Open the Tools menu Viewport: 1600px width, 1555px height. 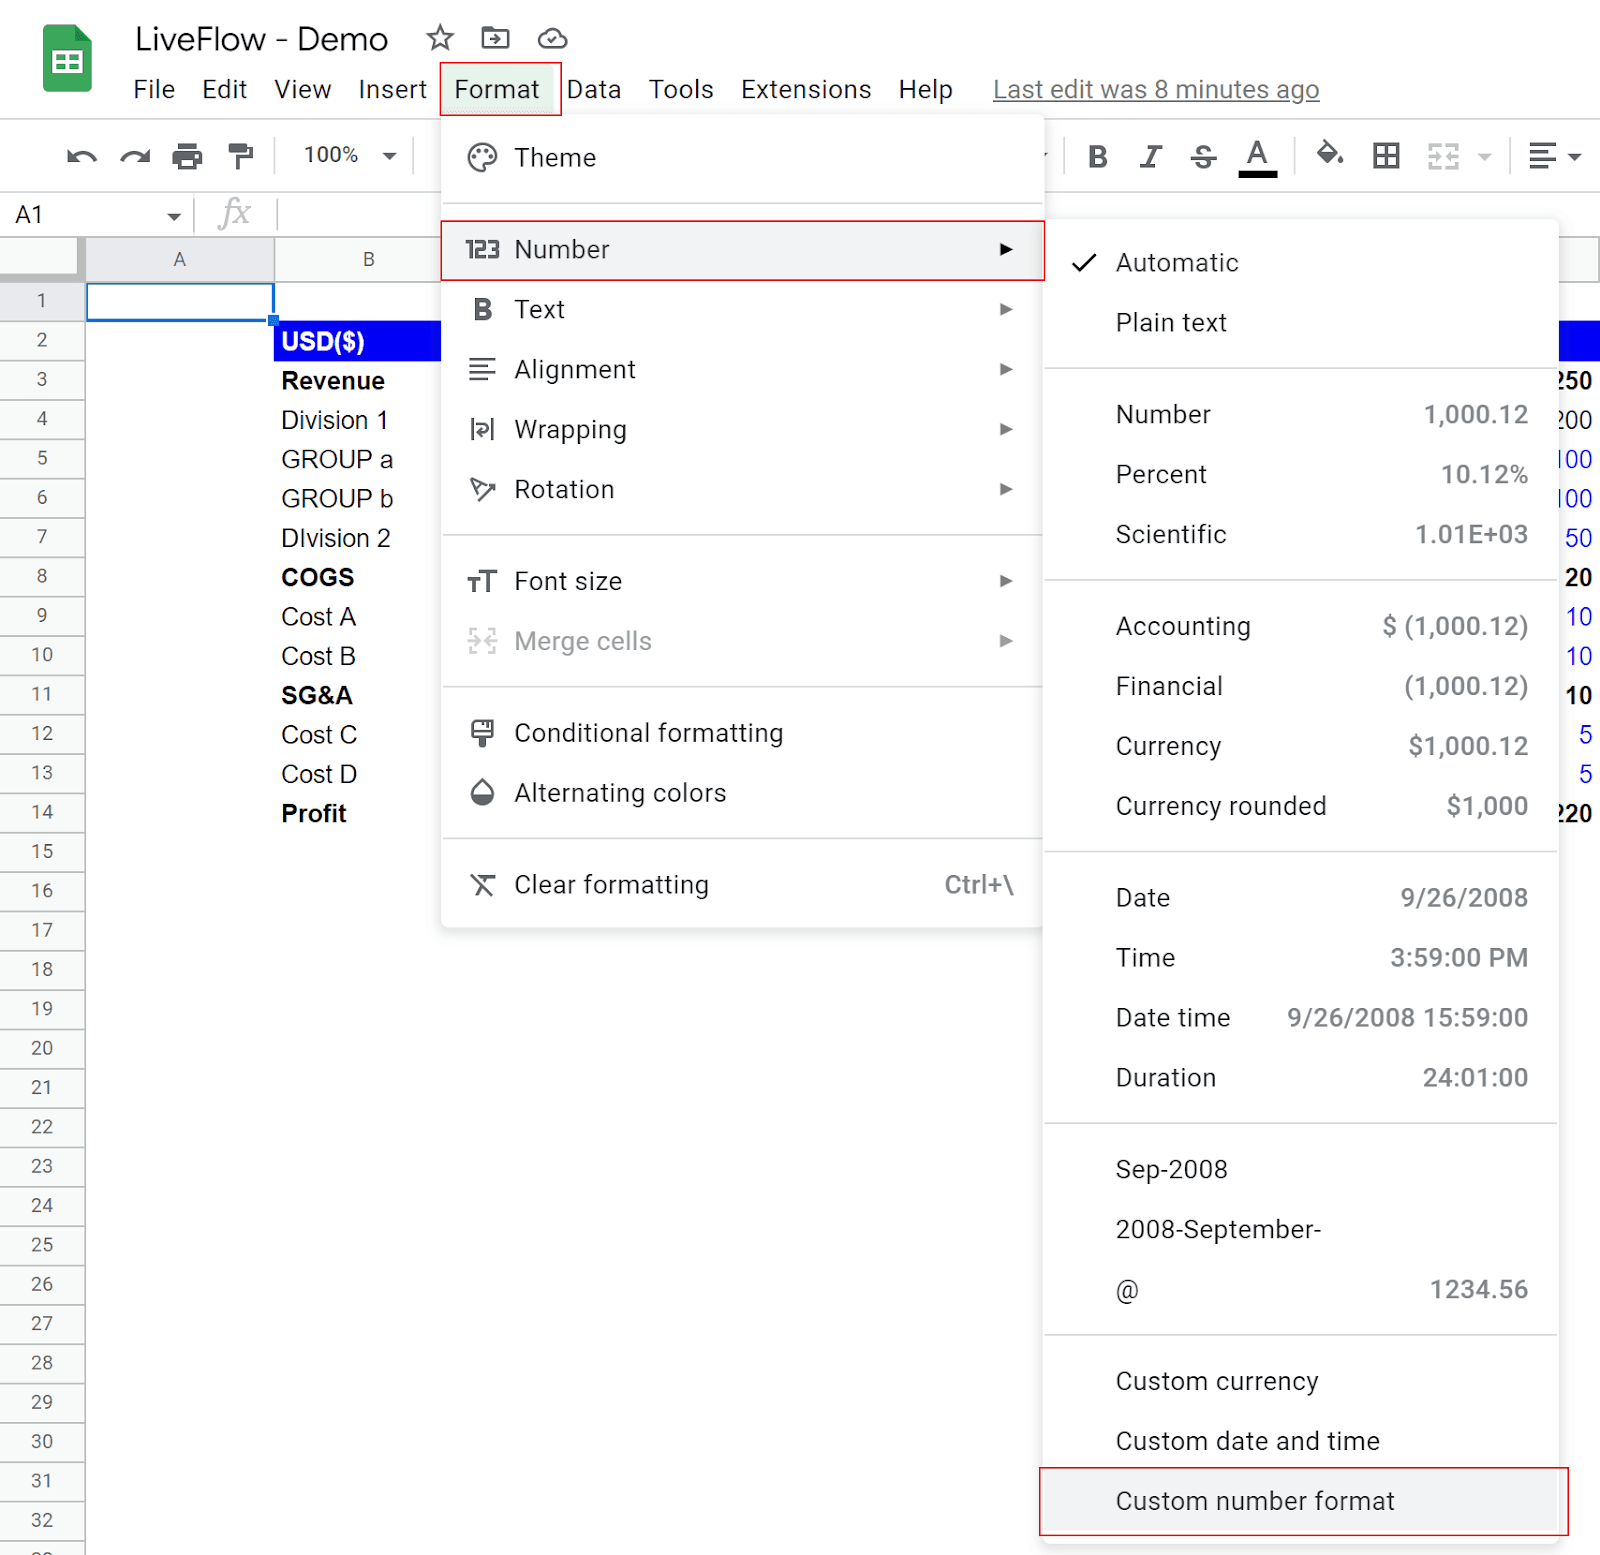point(681,90)
